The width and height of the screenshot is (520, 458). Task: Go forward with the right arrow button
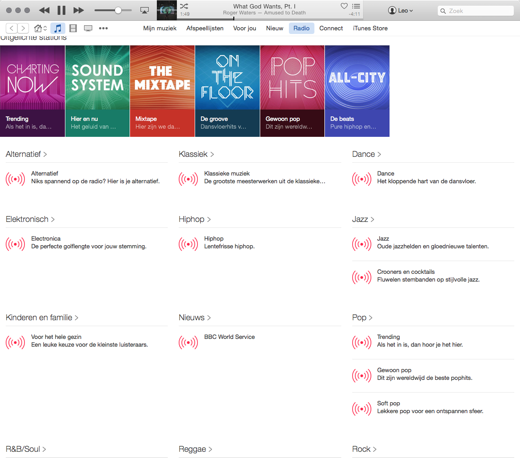click(23, 28)
